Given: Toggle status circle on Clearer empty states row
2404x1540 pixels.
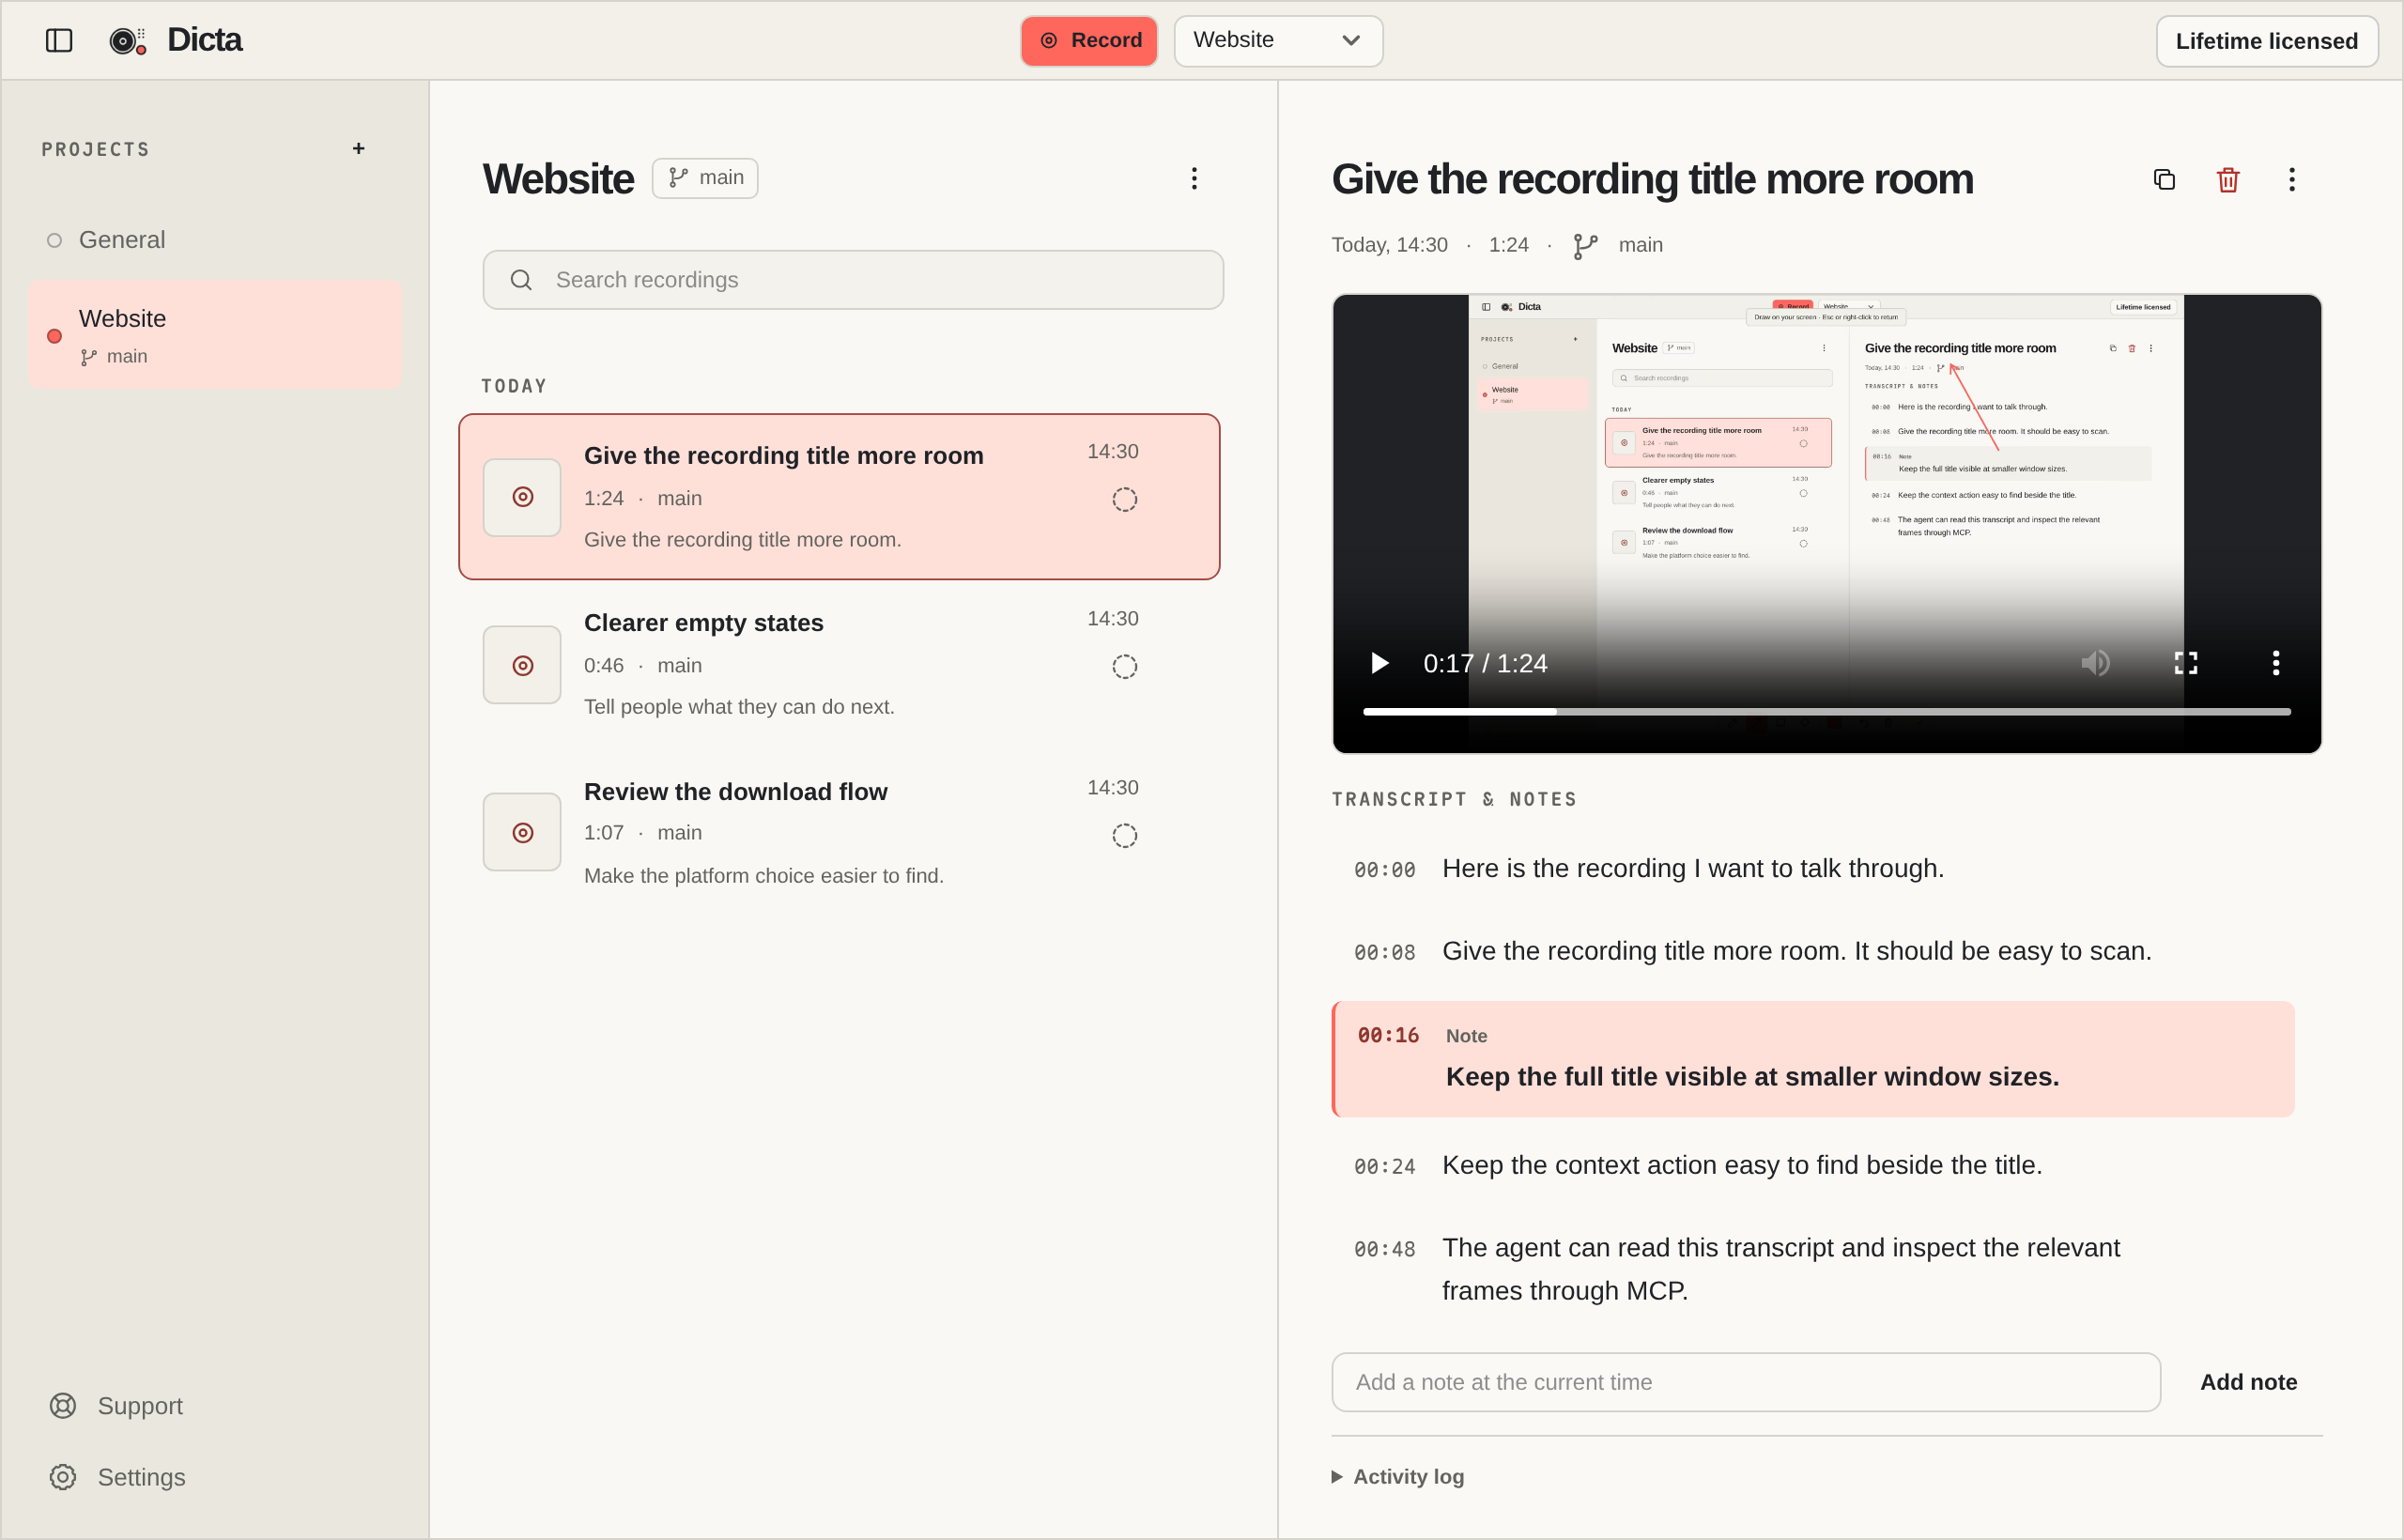Looking at the screenshot, I should pyautogui.click(x=1125, y=666).
